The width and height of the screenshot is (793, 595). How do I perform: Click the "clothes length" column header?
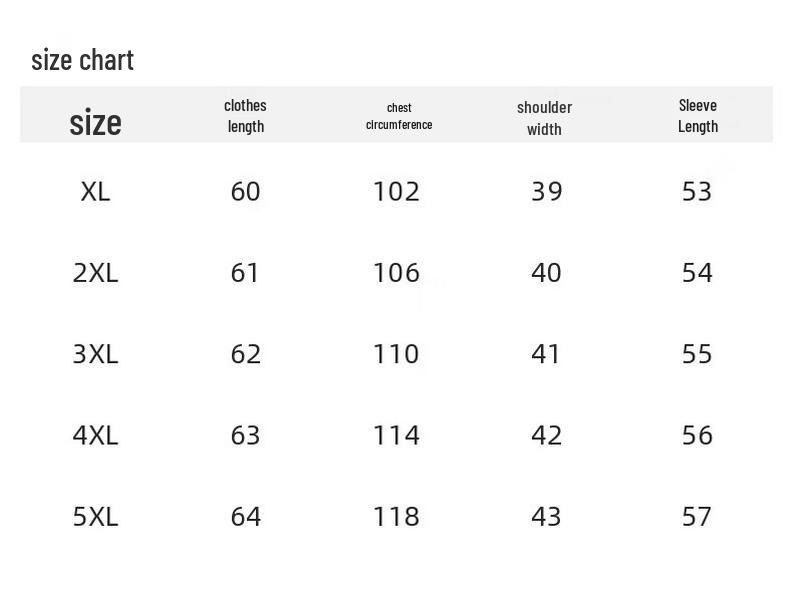pos(245,115)
